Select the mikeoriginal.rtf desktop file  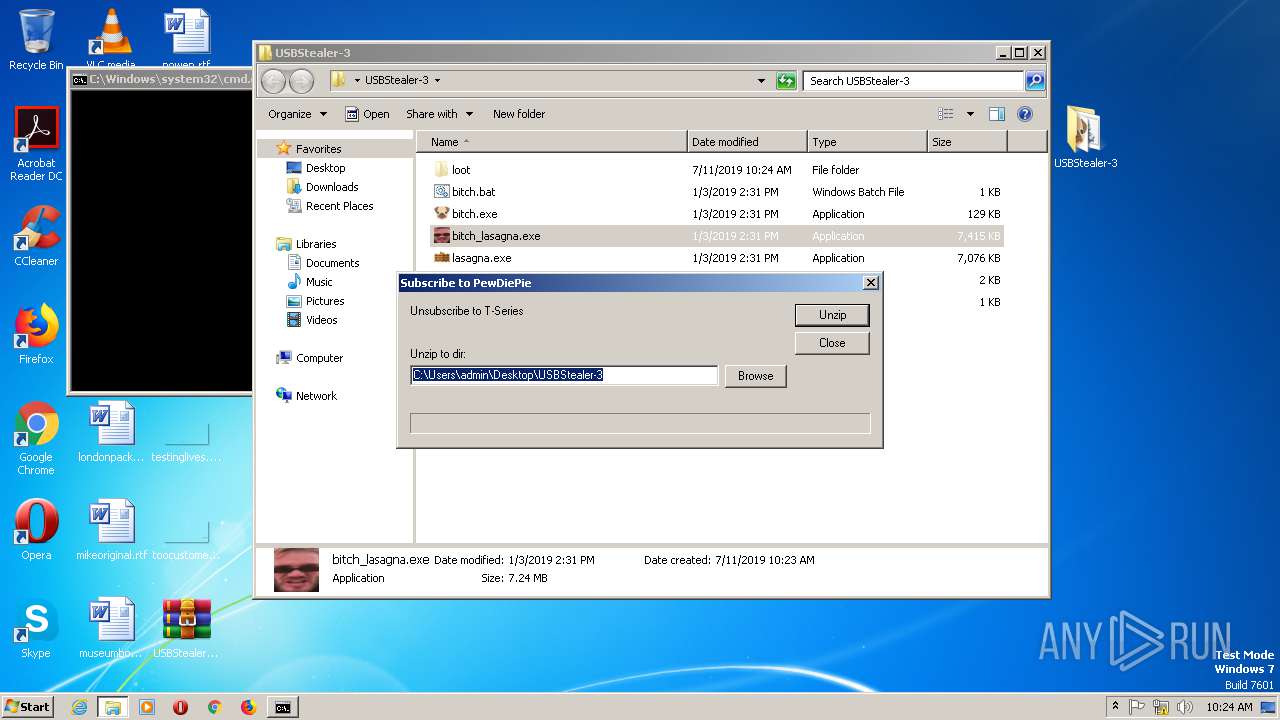(x=111, y=529)
